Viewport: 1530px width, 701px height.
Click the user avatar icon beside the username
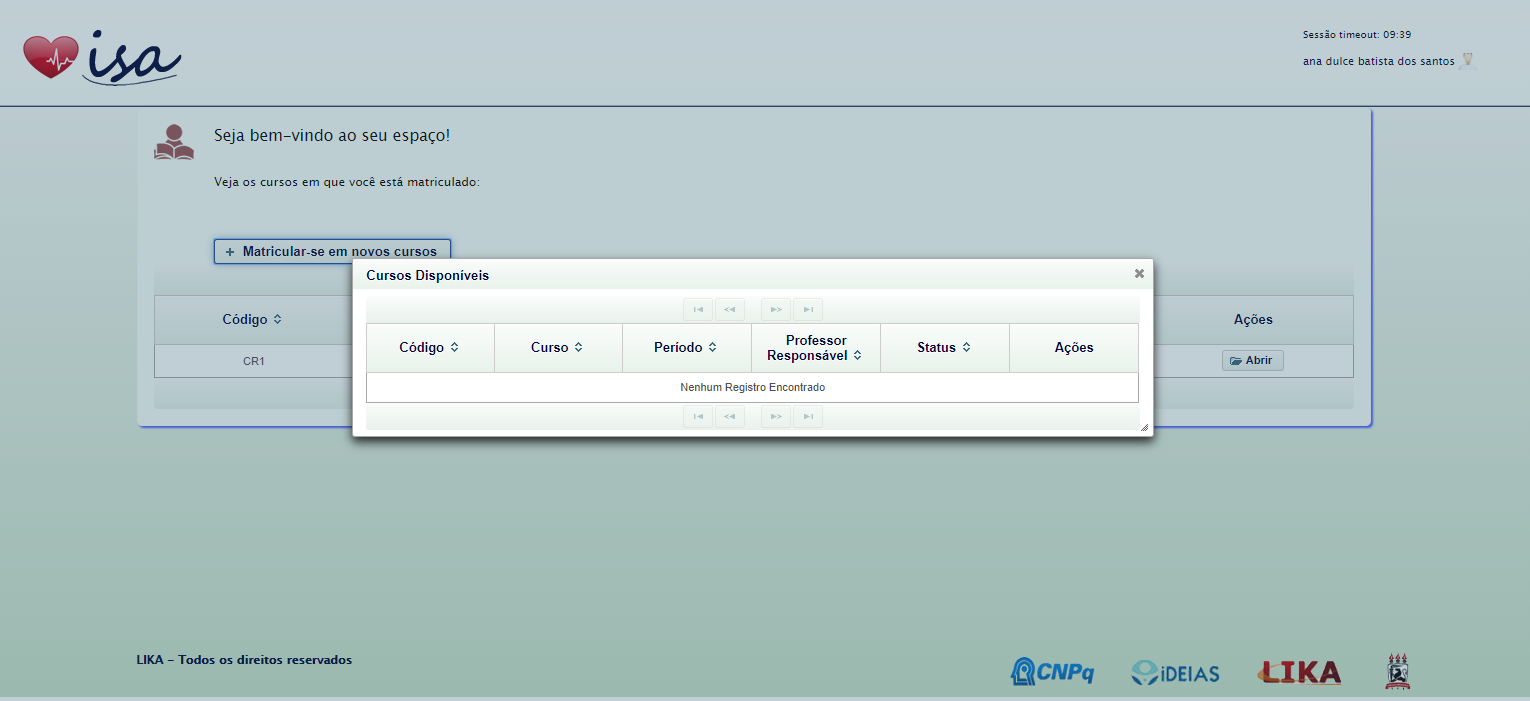[x=1467, y=61]
